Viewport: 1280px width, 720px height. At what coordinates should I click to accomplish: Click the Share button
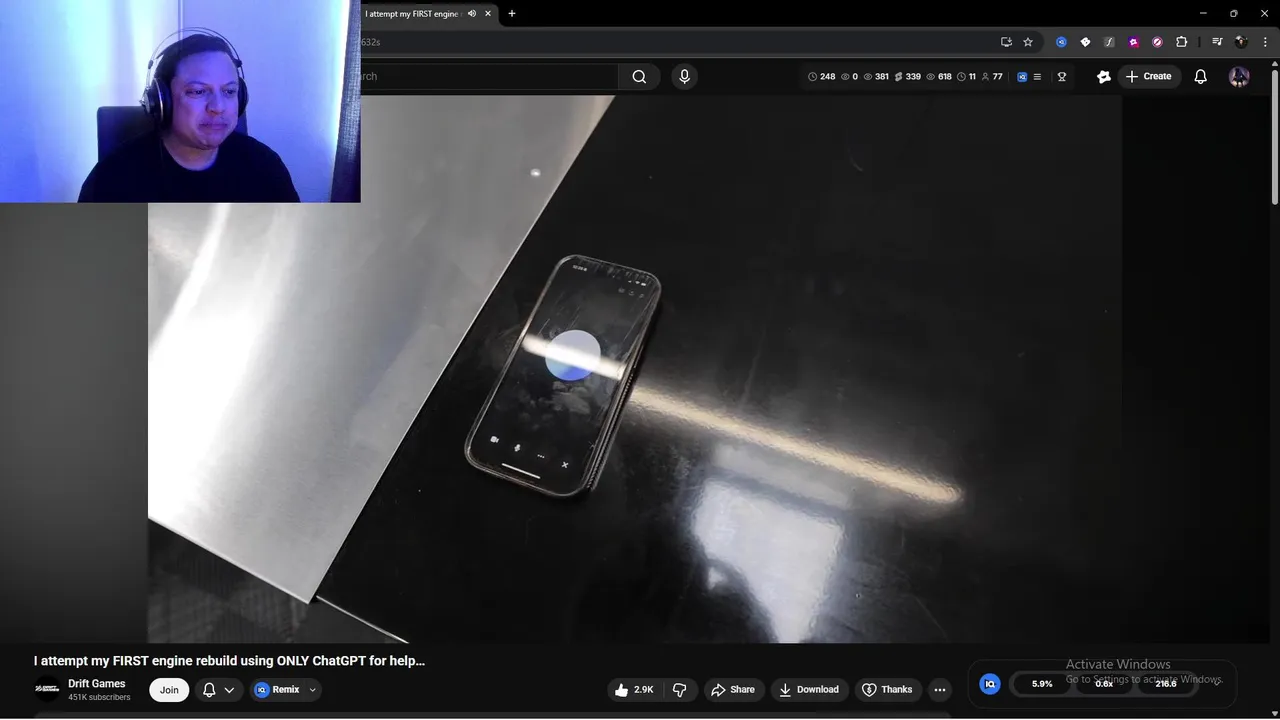pyautogui.click(x=733, y=690)
